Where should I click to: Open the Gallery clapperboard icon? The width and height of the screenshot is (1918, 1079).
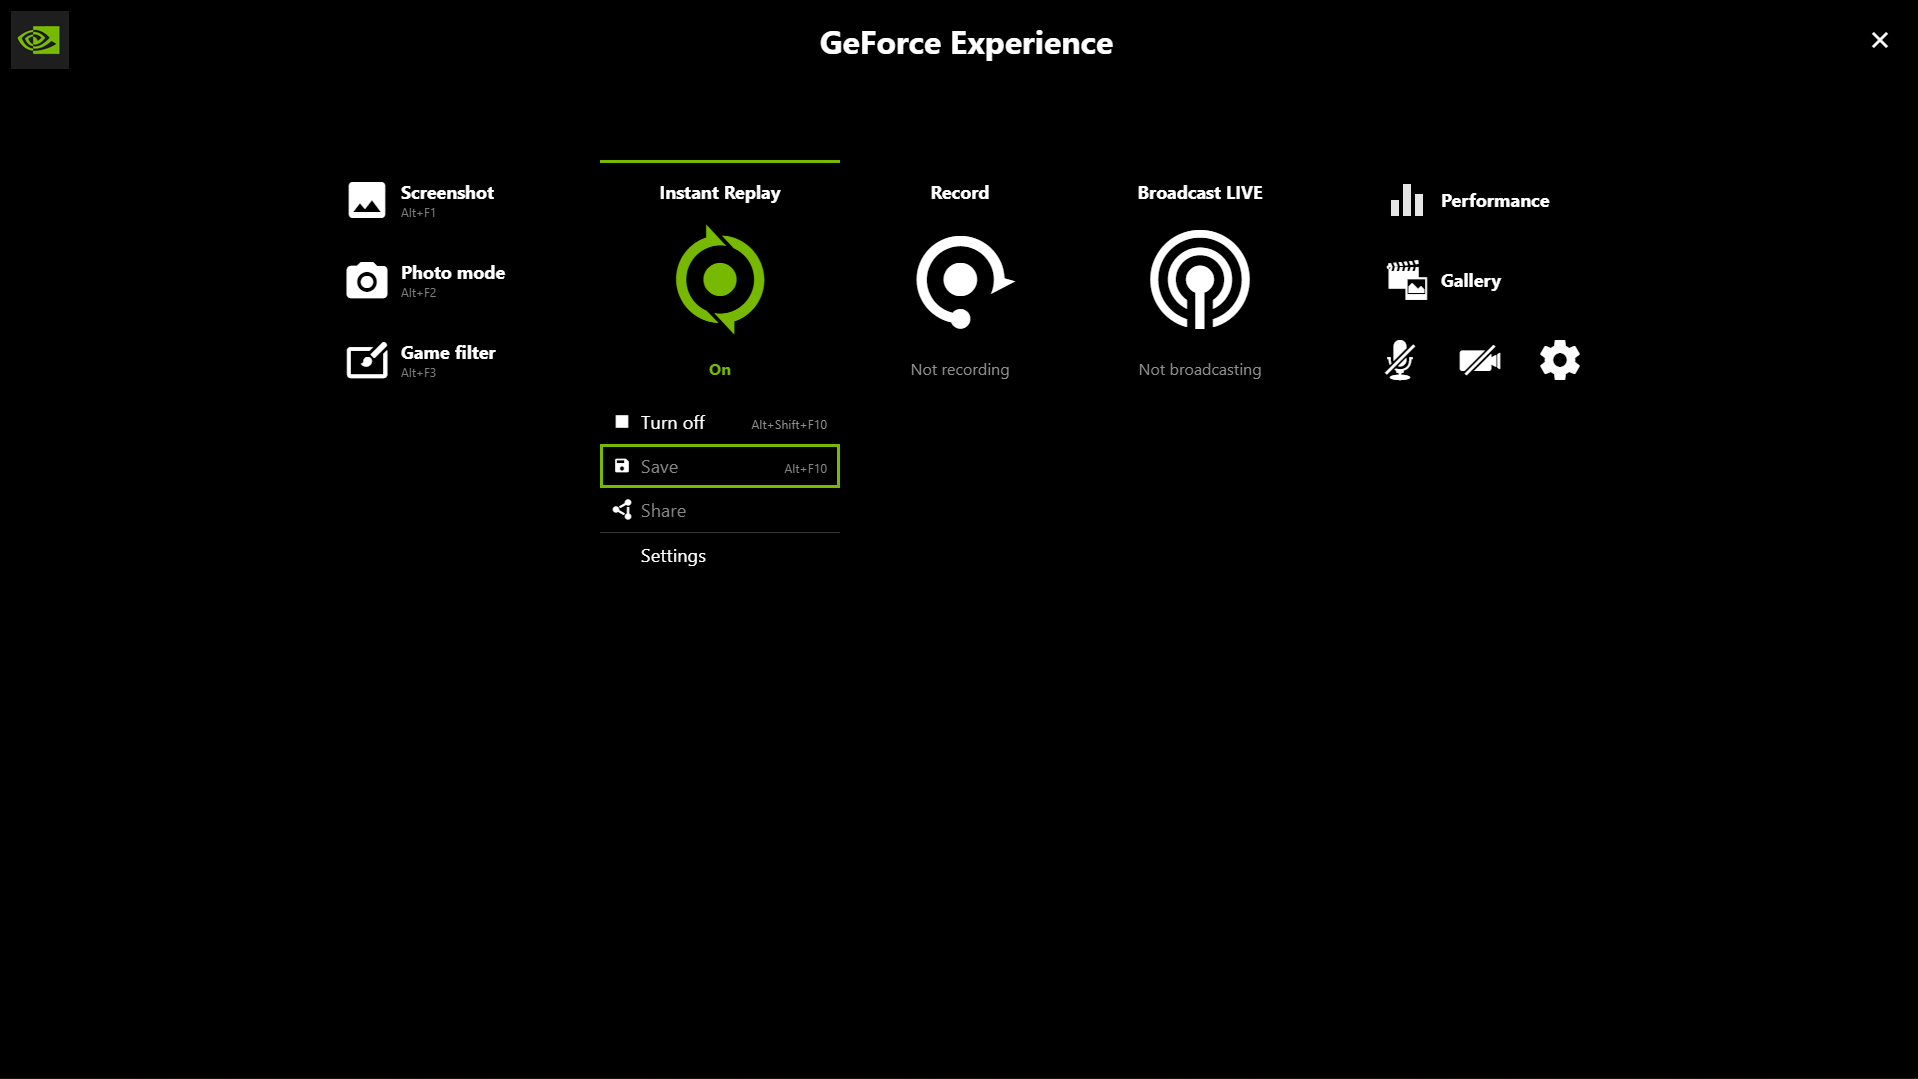pos(1407,280)
